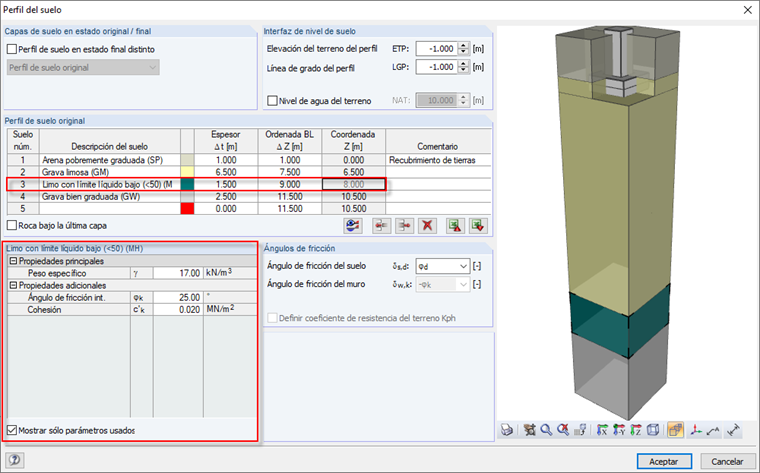
Task: Click the red left-arrow row button
Action: [x=382, y=226]
